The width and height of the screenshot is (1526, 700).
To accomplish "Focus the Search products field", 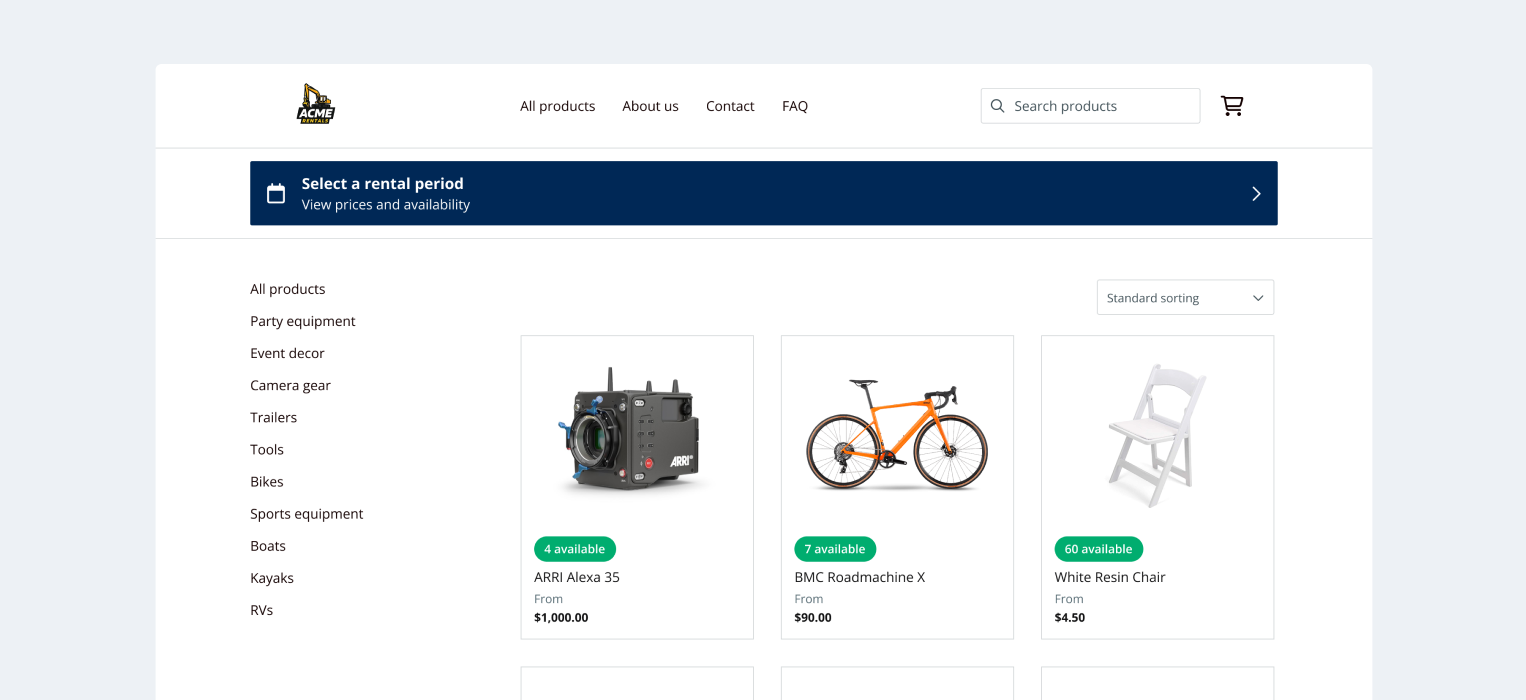I will [1090, 106].
